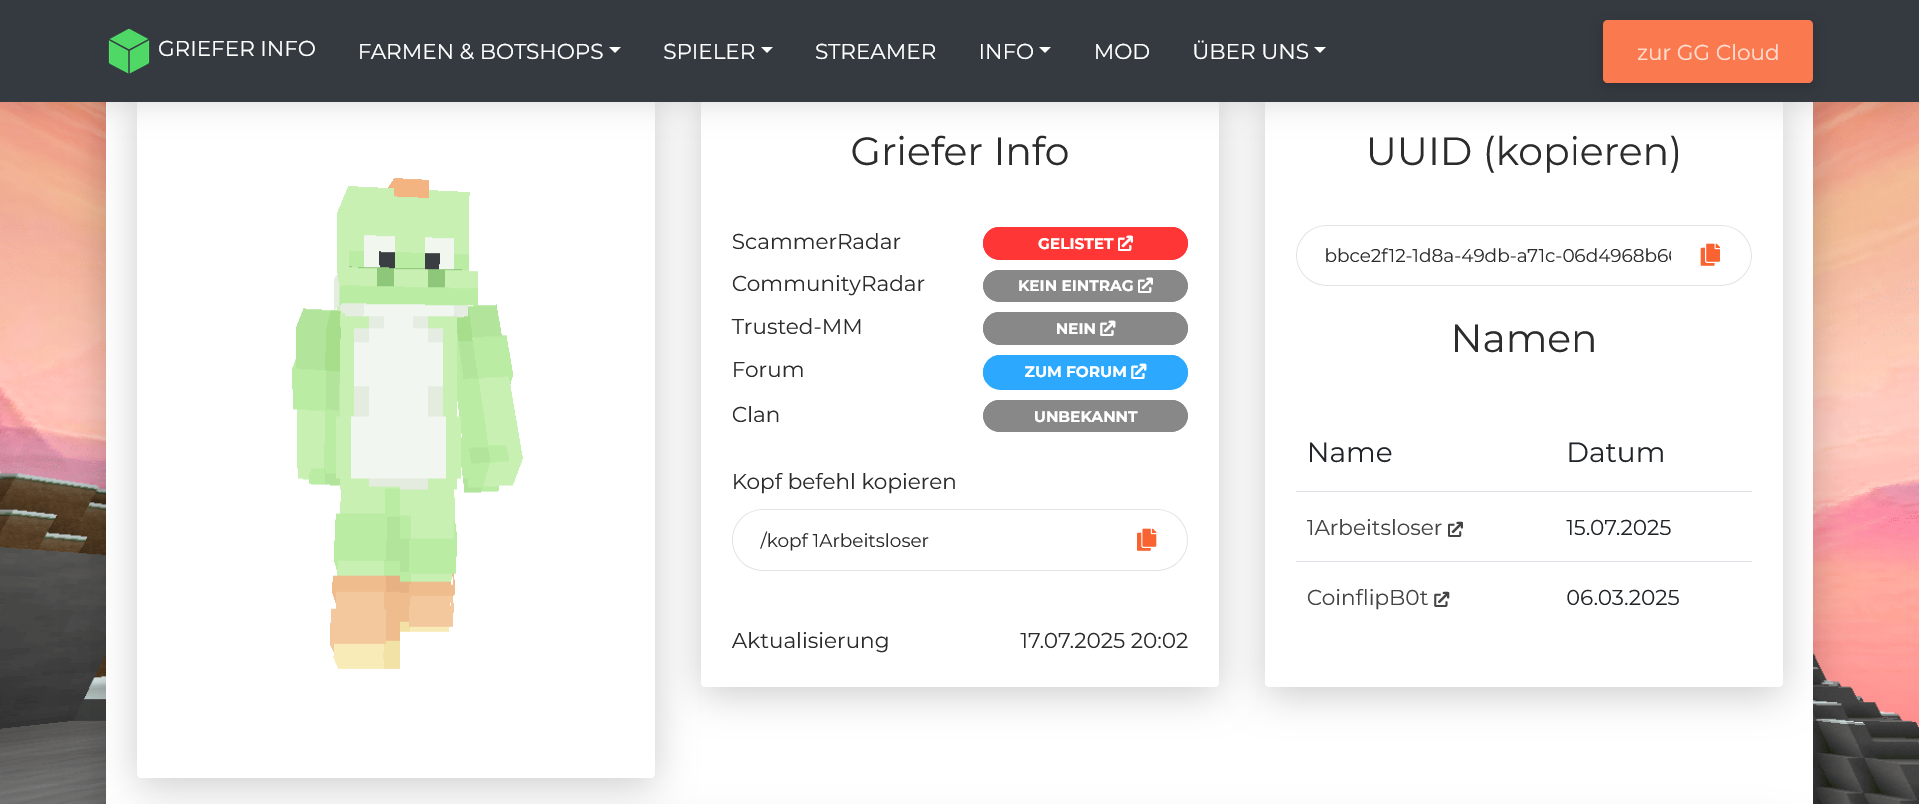Screen dimensions: 1920x804
Task: Click the zur GG Cloud button
Action: coord(1707,52)
